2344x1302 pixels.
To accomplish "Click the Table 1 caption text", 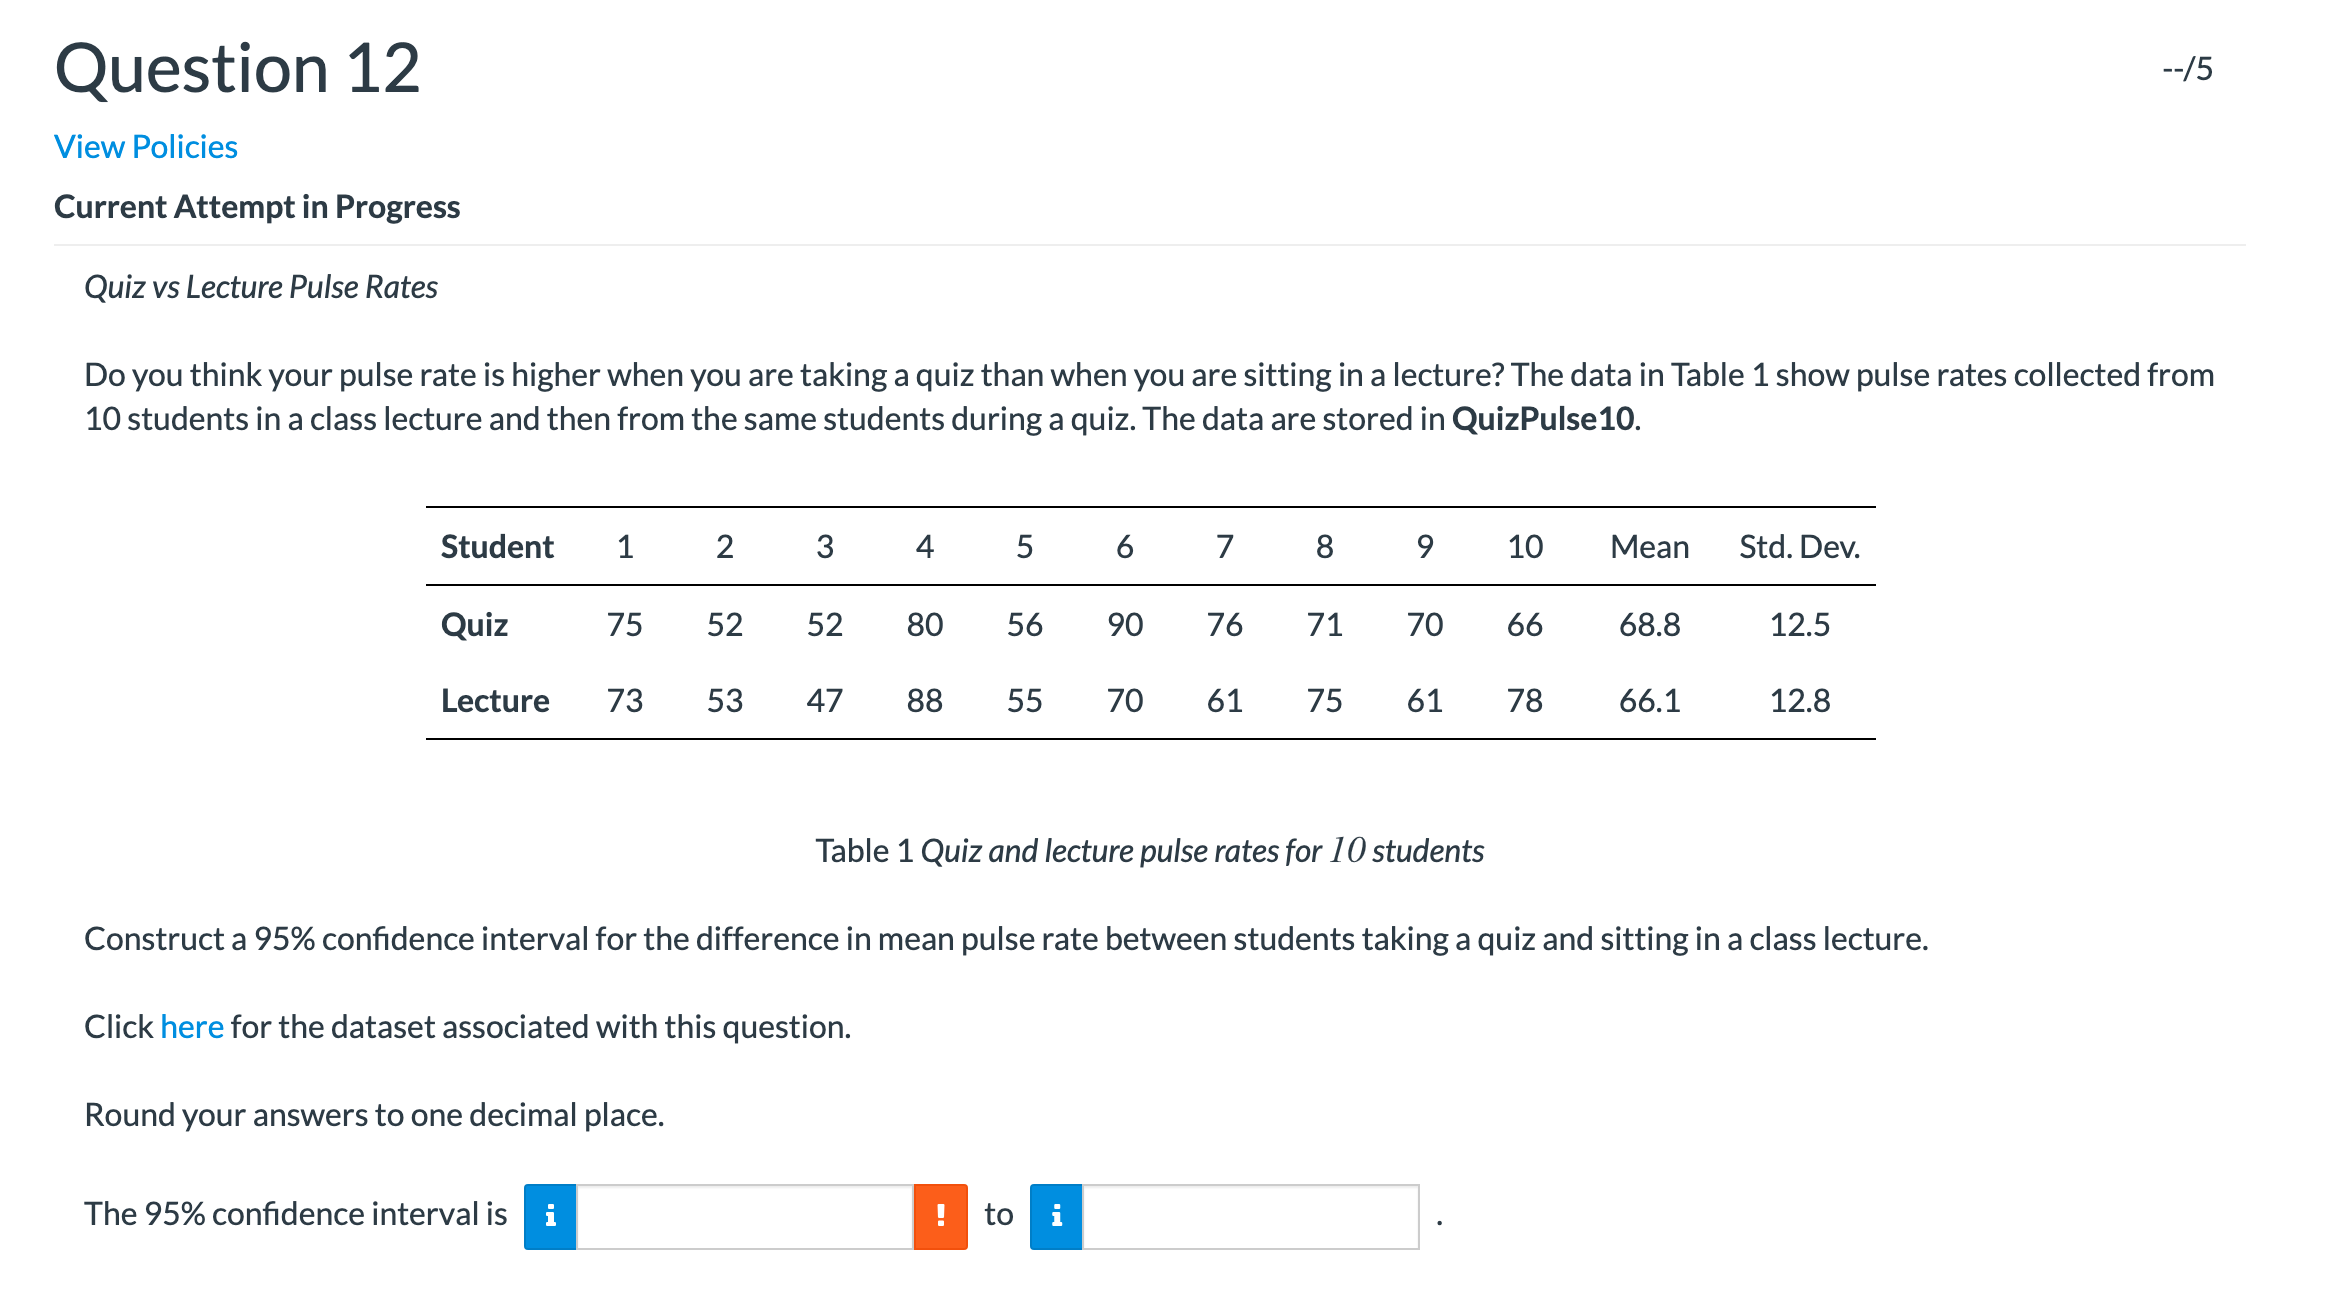I will point(1150,851).
